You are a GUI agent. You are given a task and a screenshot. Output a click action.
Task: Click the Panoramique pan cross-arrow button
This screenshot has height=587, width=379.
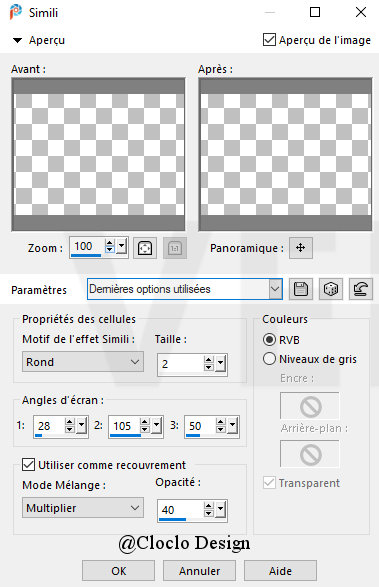tap(301, 247)
